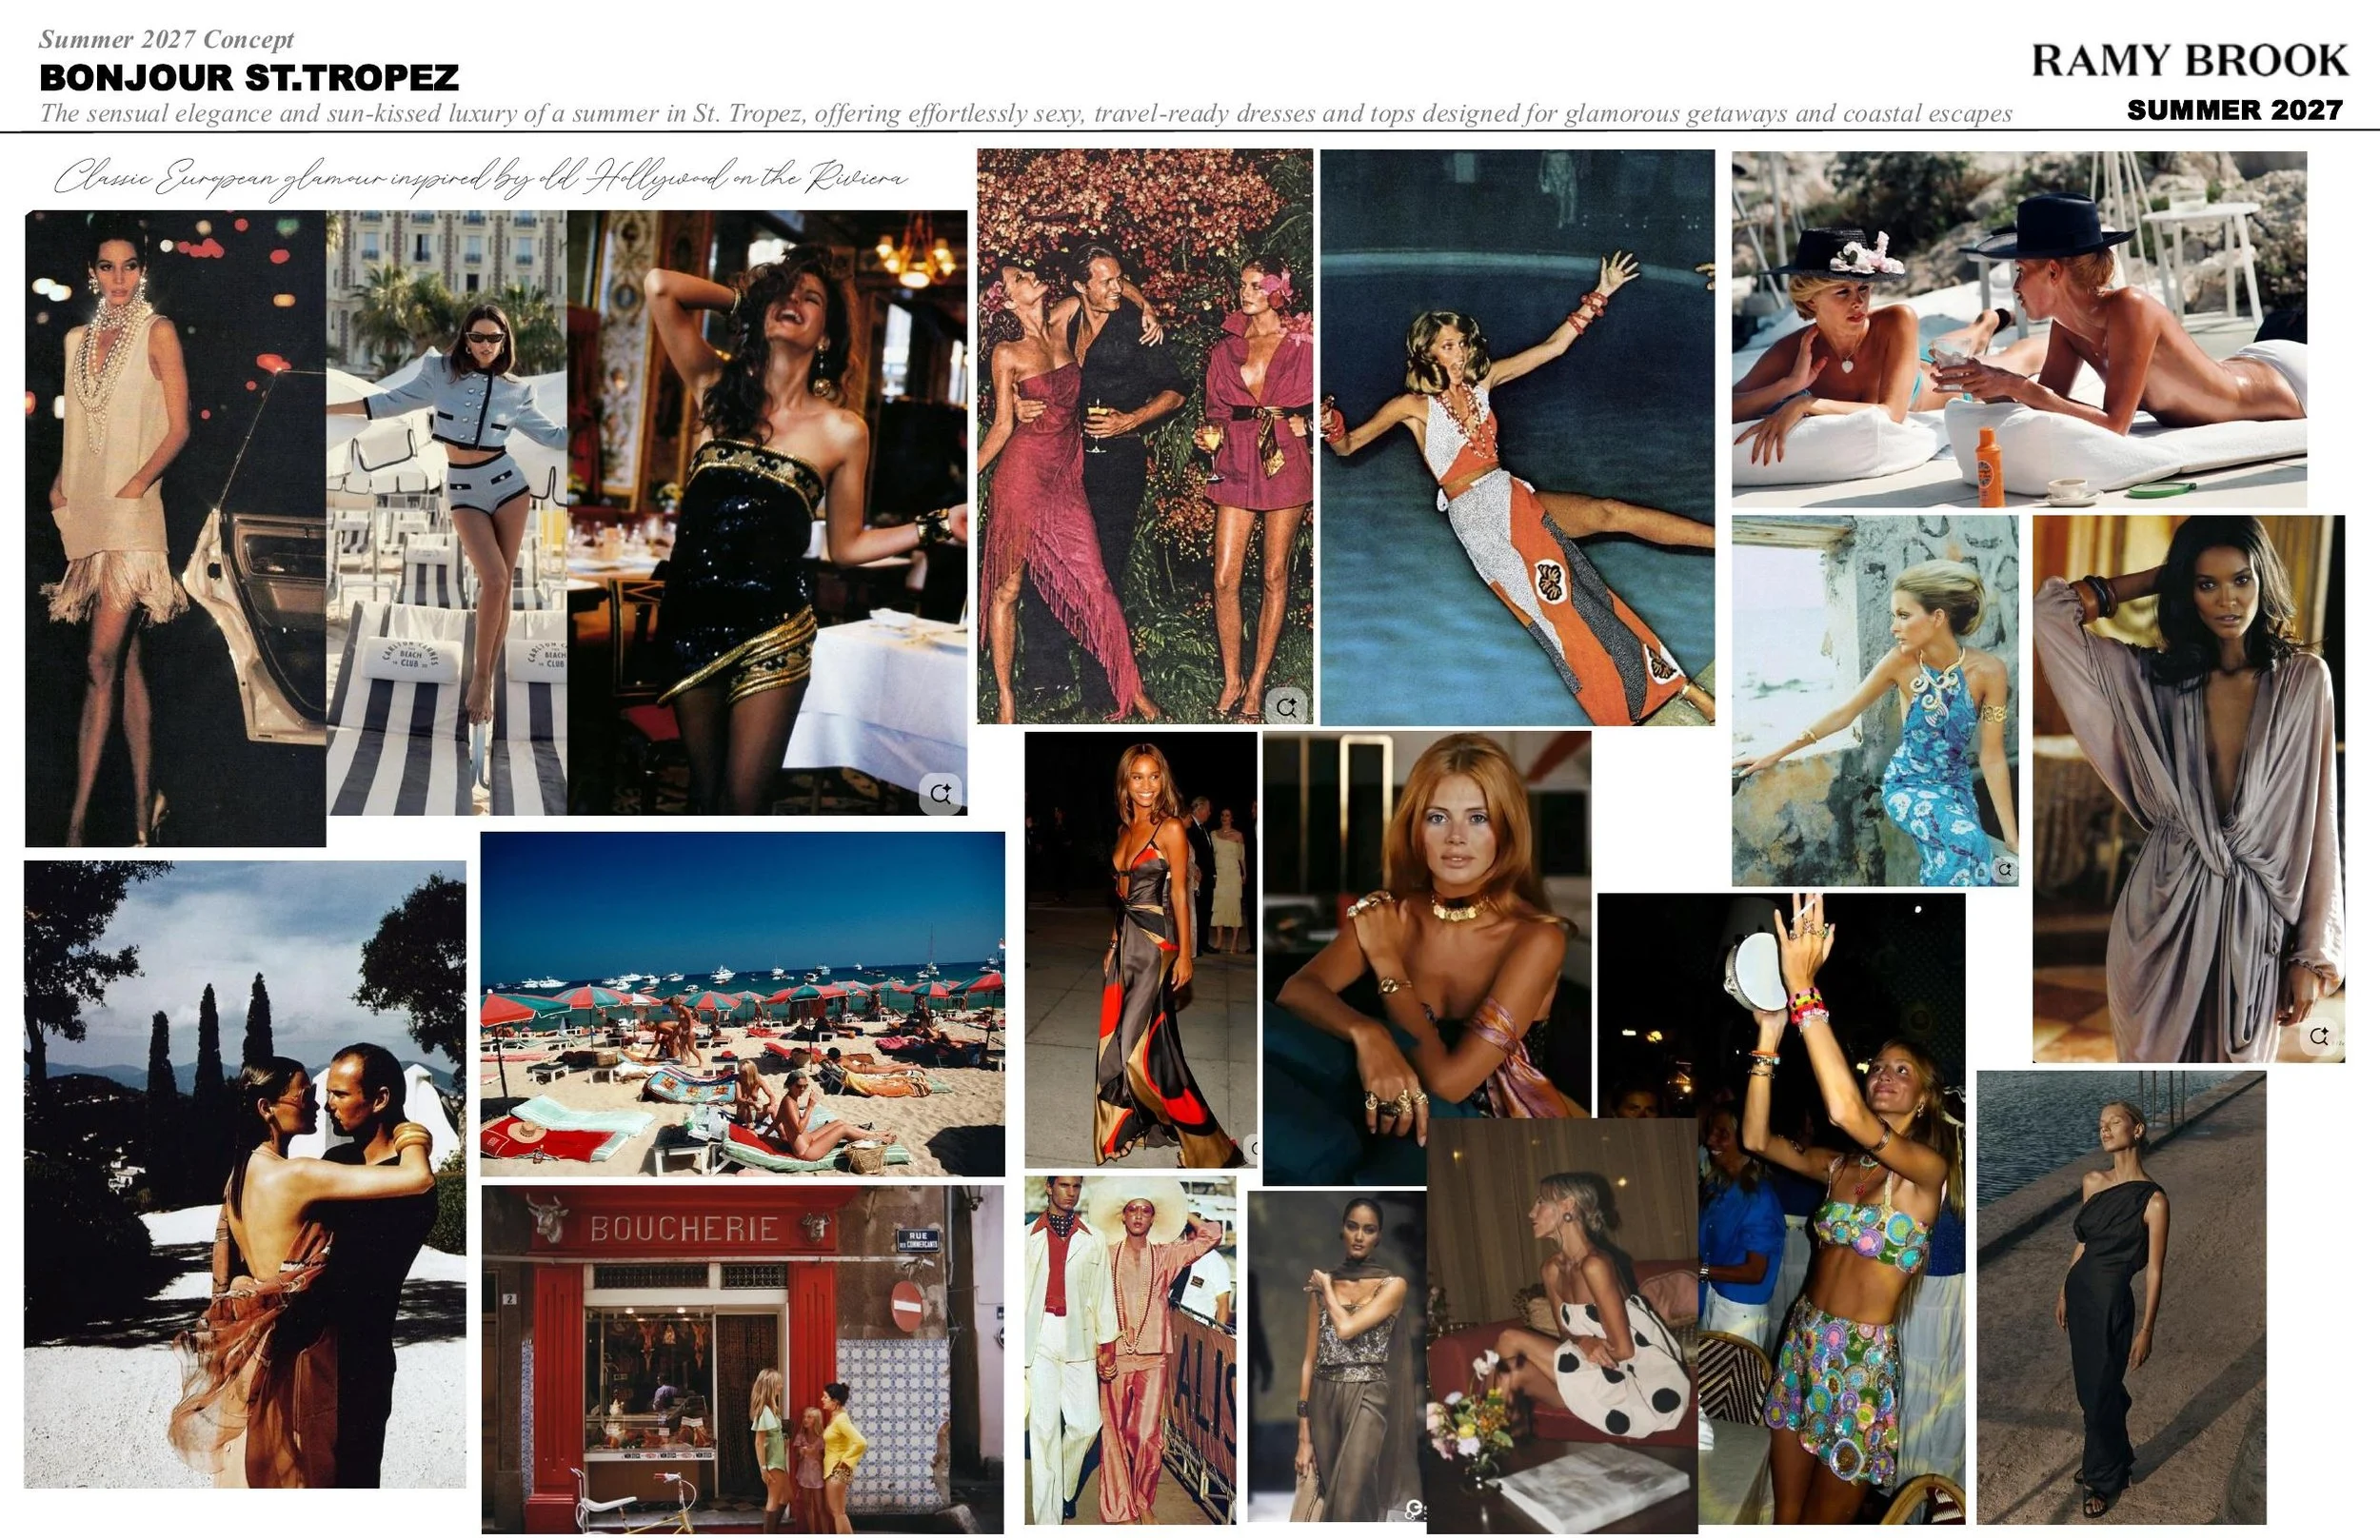The height and width of the screenshot is (1540, 2380).
Task: Click the script tagline about Classic European glamour
Action: tap(481, 178)
